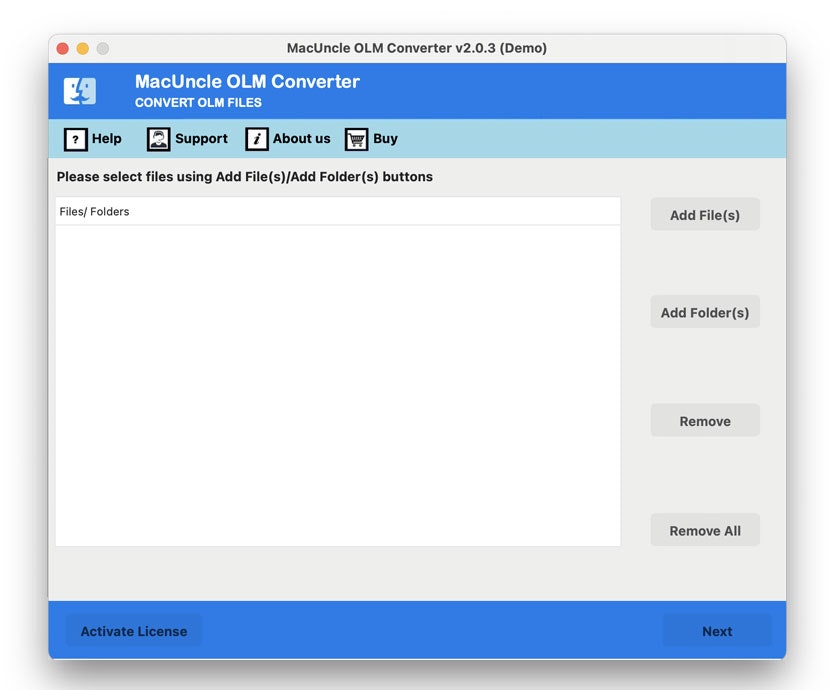Minimize the converter window
This screenshot has width=830, height=690.
pyautogui.click(x=82, y=47)
